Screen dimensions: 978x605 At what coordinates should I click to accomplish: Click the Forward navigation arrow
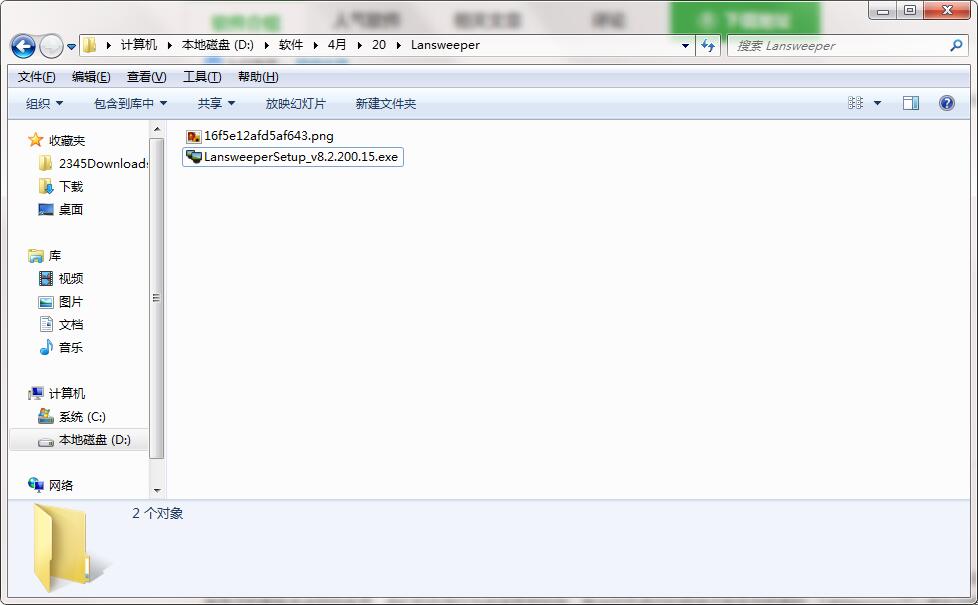pos(51,46)
